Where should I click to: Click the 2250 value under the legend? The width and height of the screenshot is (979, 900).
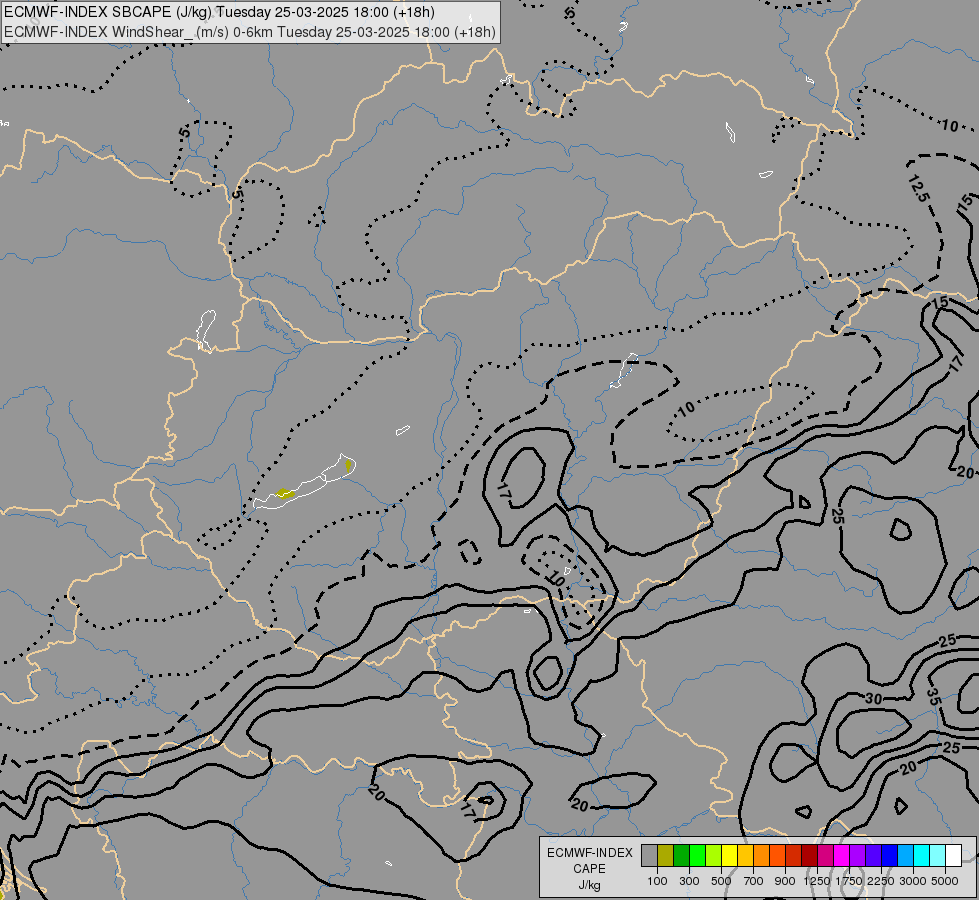click(x=881, y=881)
